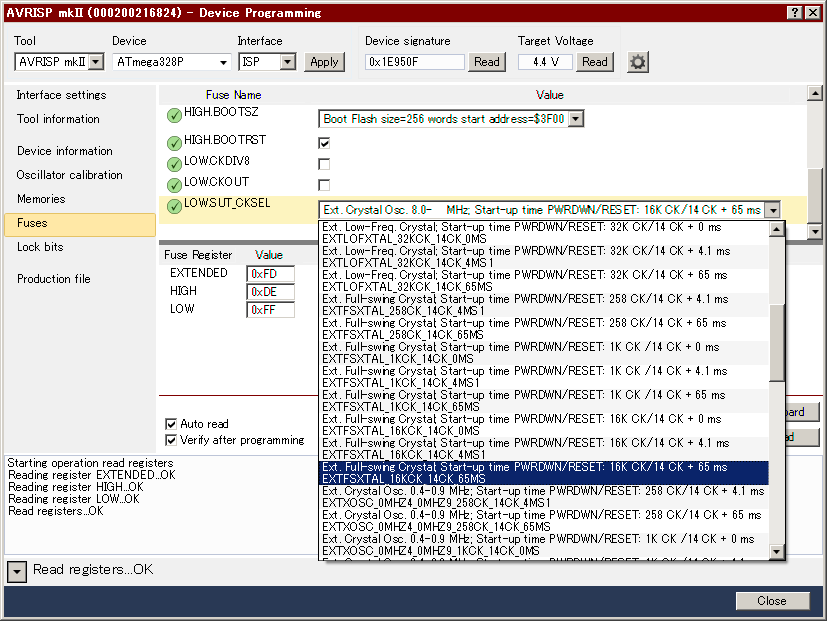827x621 pixels.
Task: Click the green check icon beside LOW.SUT_CKSEL
Action: pos(174,206)
